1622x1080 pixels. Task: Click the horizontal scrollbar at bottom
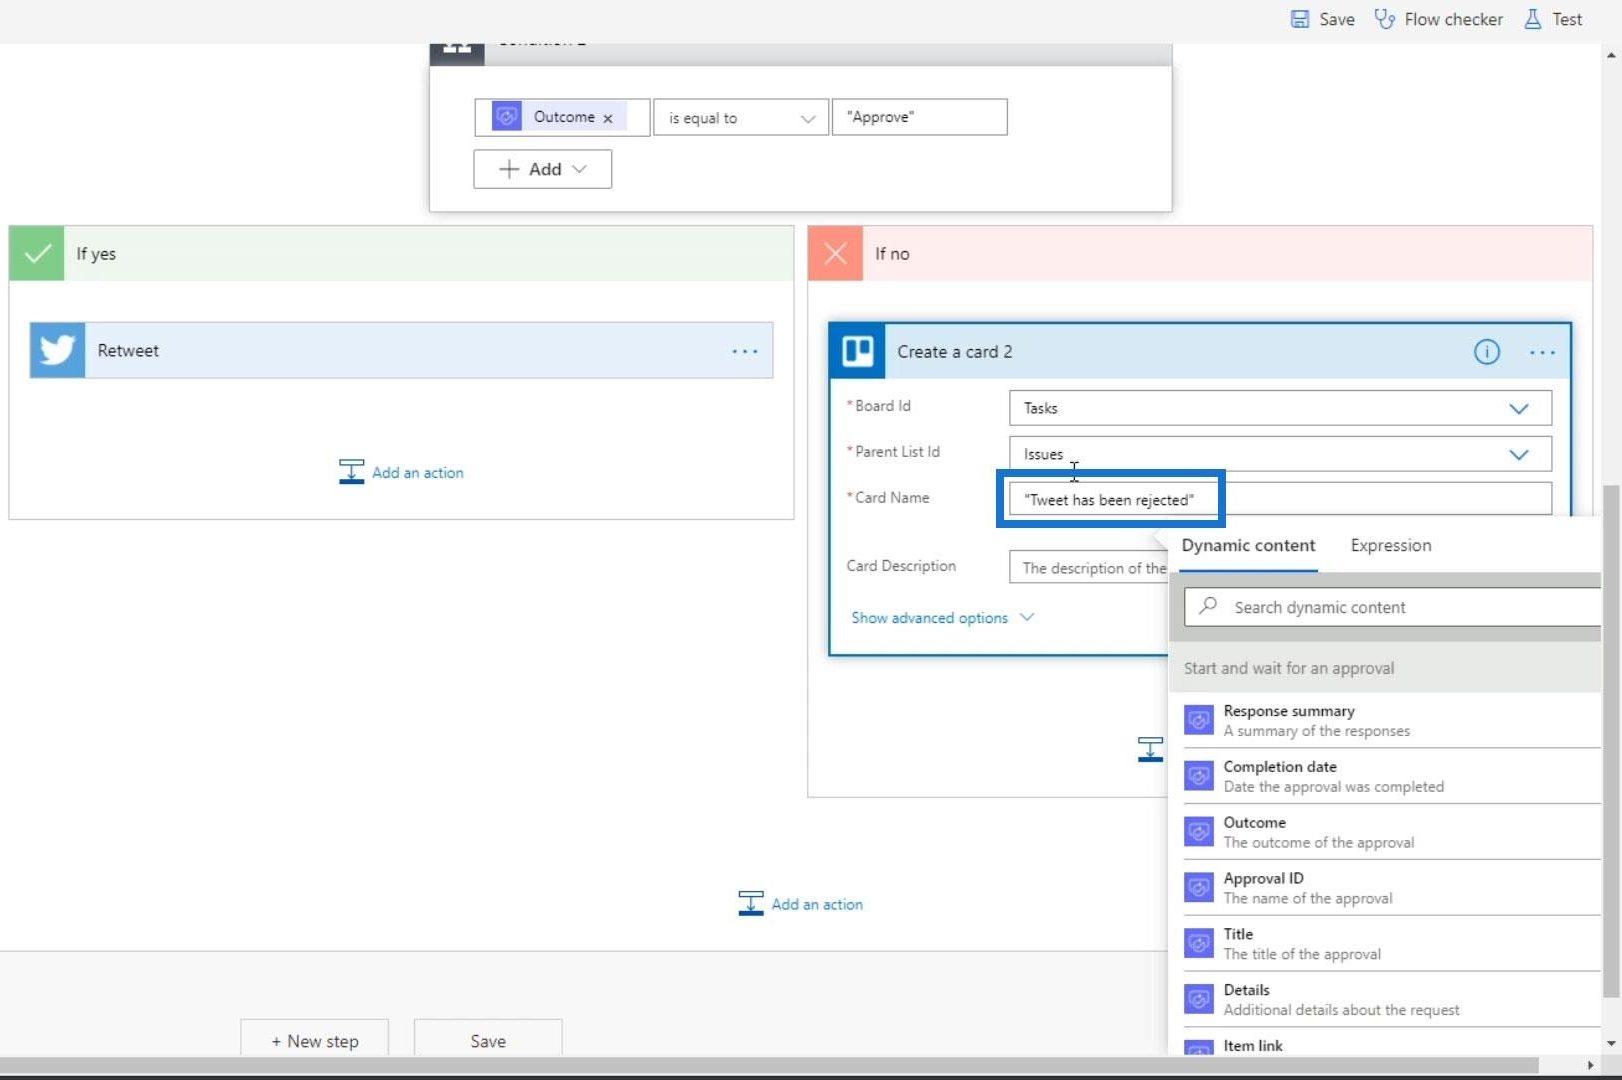[x=770, y=1065]
